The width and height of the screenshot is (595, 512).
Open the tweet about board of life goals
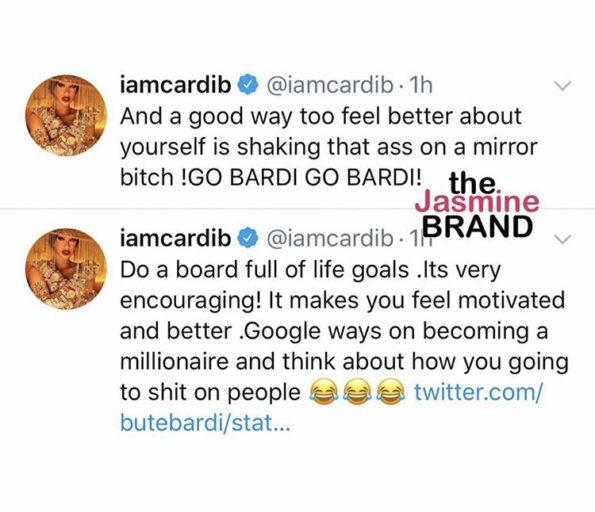pyautogui.click(x=344, y=346)
